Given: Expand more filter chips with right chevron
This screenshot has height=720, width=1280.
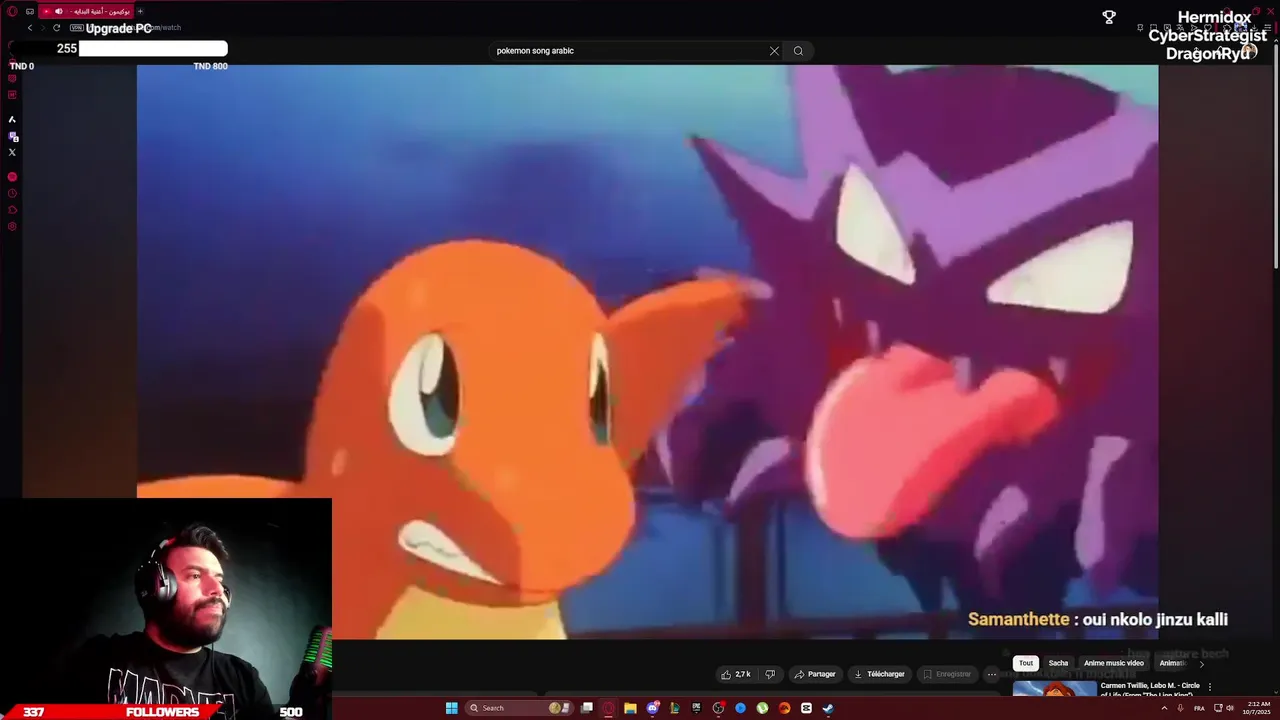Looking at the screenshot, I should (1201, 664).
